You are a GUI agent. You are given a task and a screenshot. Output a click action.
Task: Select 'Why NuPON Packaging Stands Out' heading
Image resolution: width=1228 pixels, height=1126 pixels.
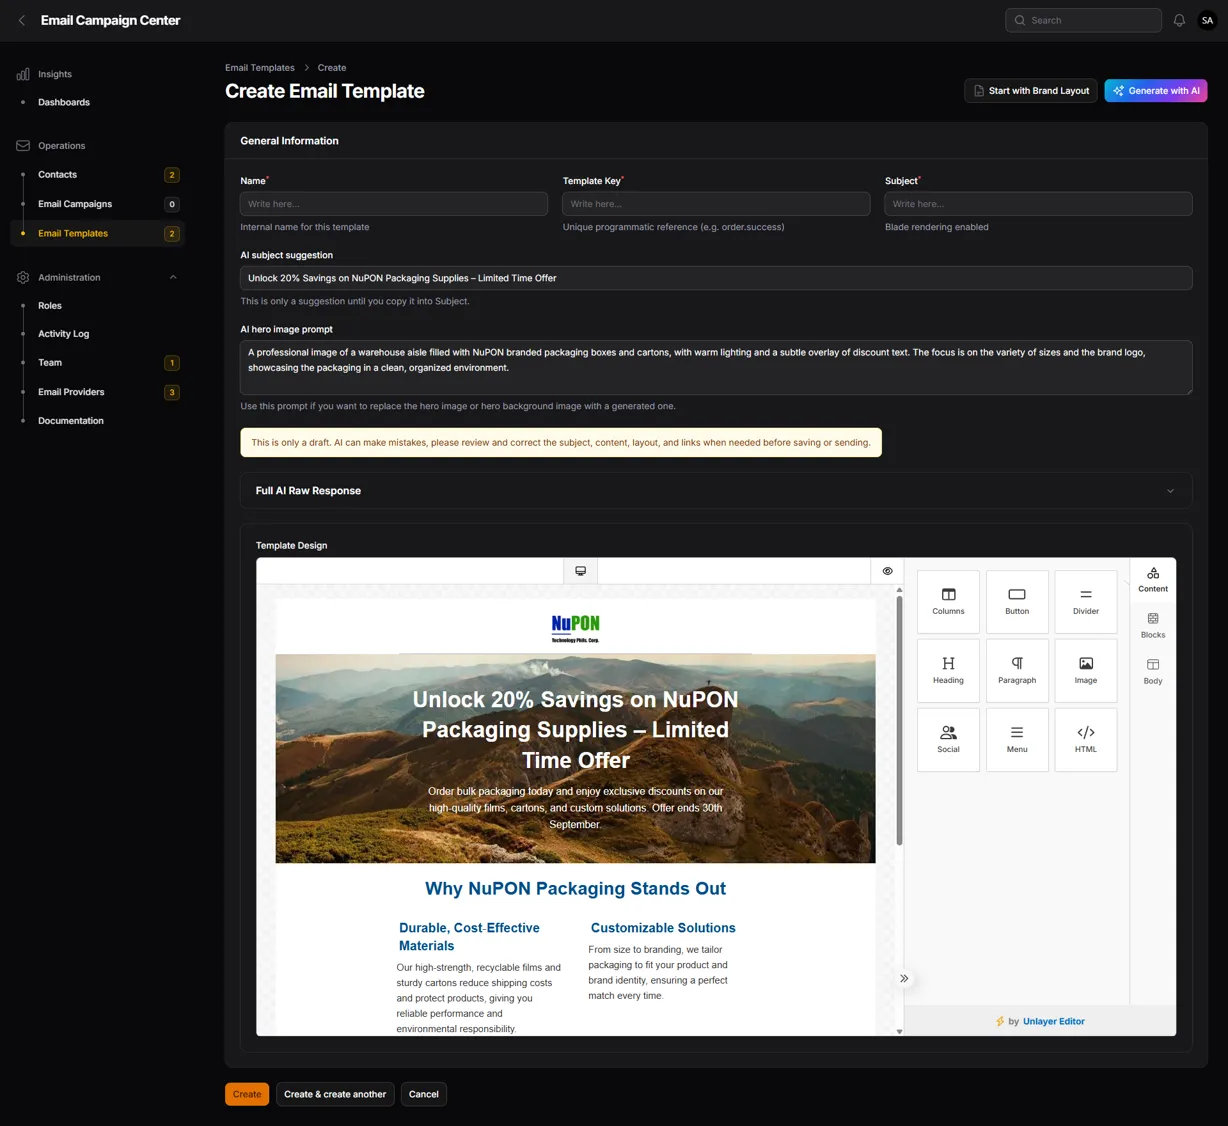pyautogui.click(x=576, y=889)
